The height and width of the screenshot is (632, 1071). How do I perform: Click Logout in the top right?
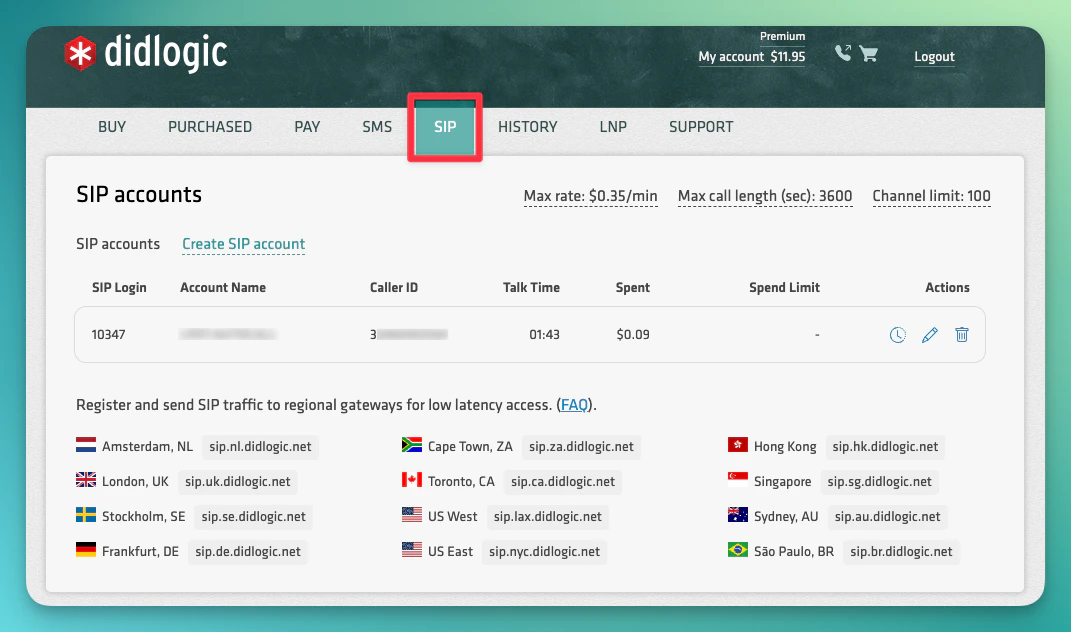tap(934, 57)
